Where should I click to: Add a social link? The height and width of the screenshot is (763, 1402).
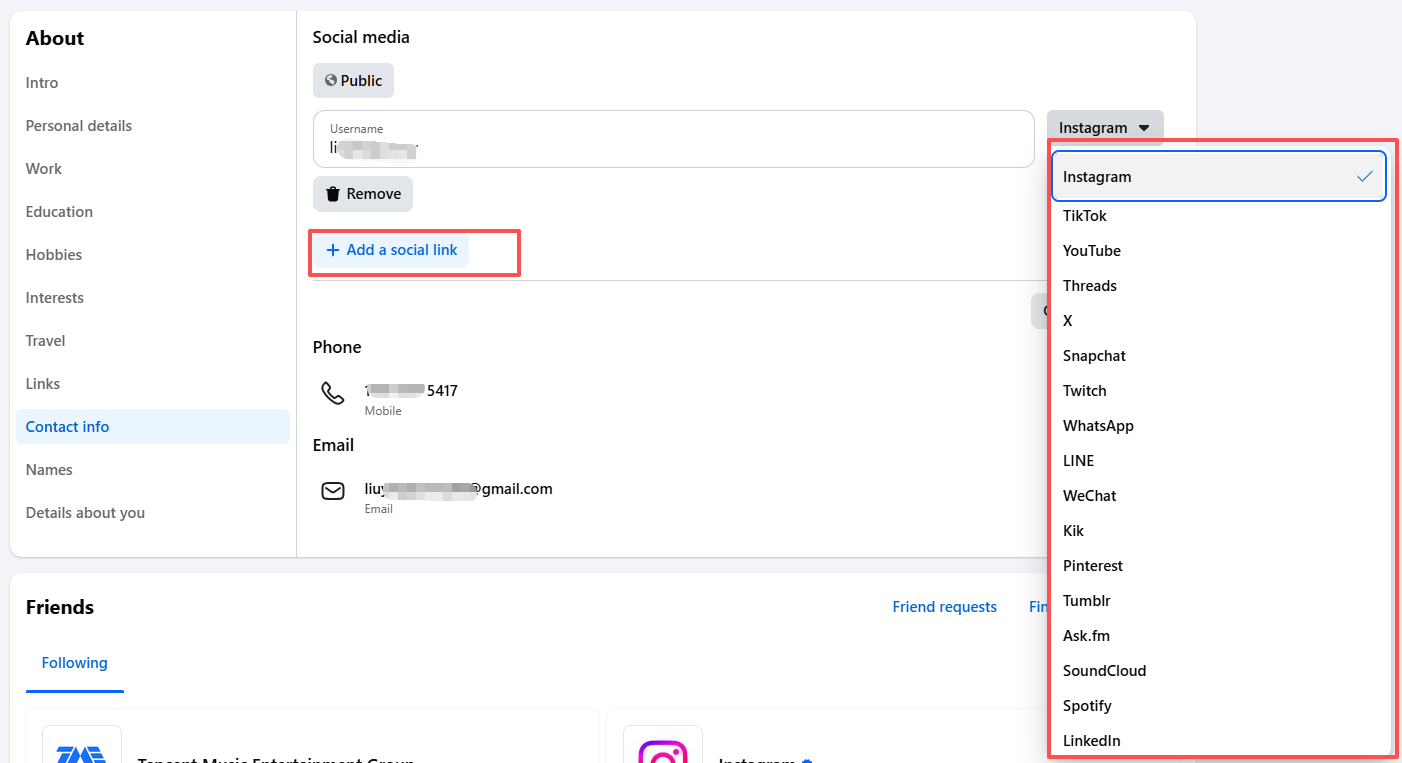[392, 250]
